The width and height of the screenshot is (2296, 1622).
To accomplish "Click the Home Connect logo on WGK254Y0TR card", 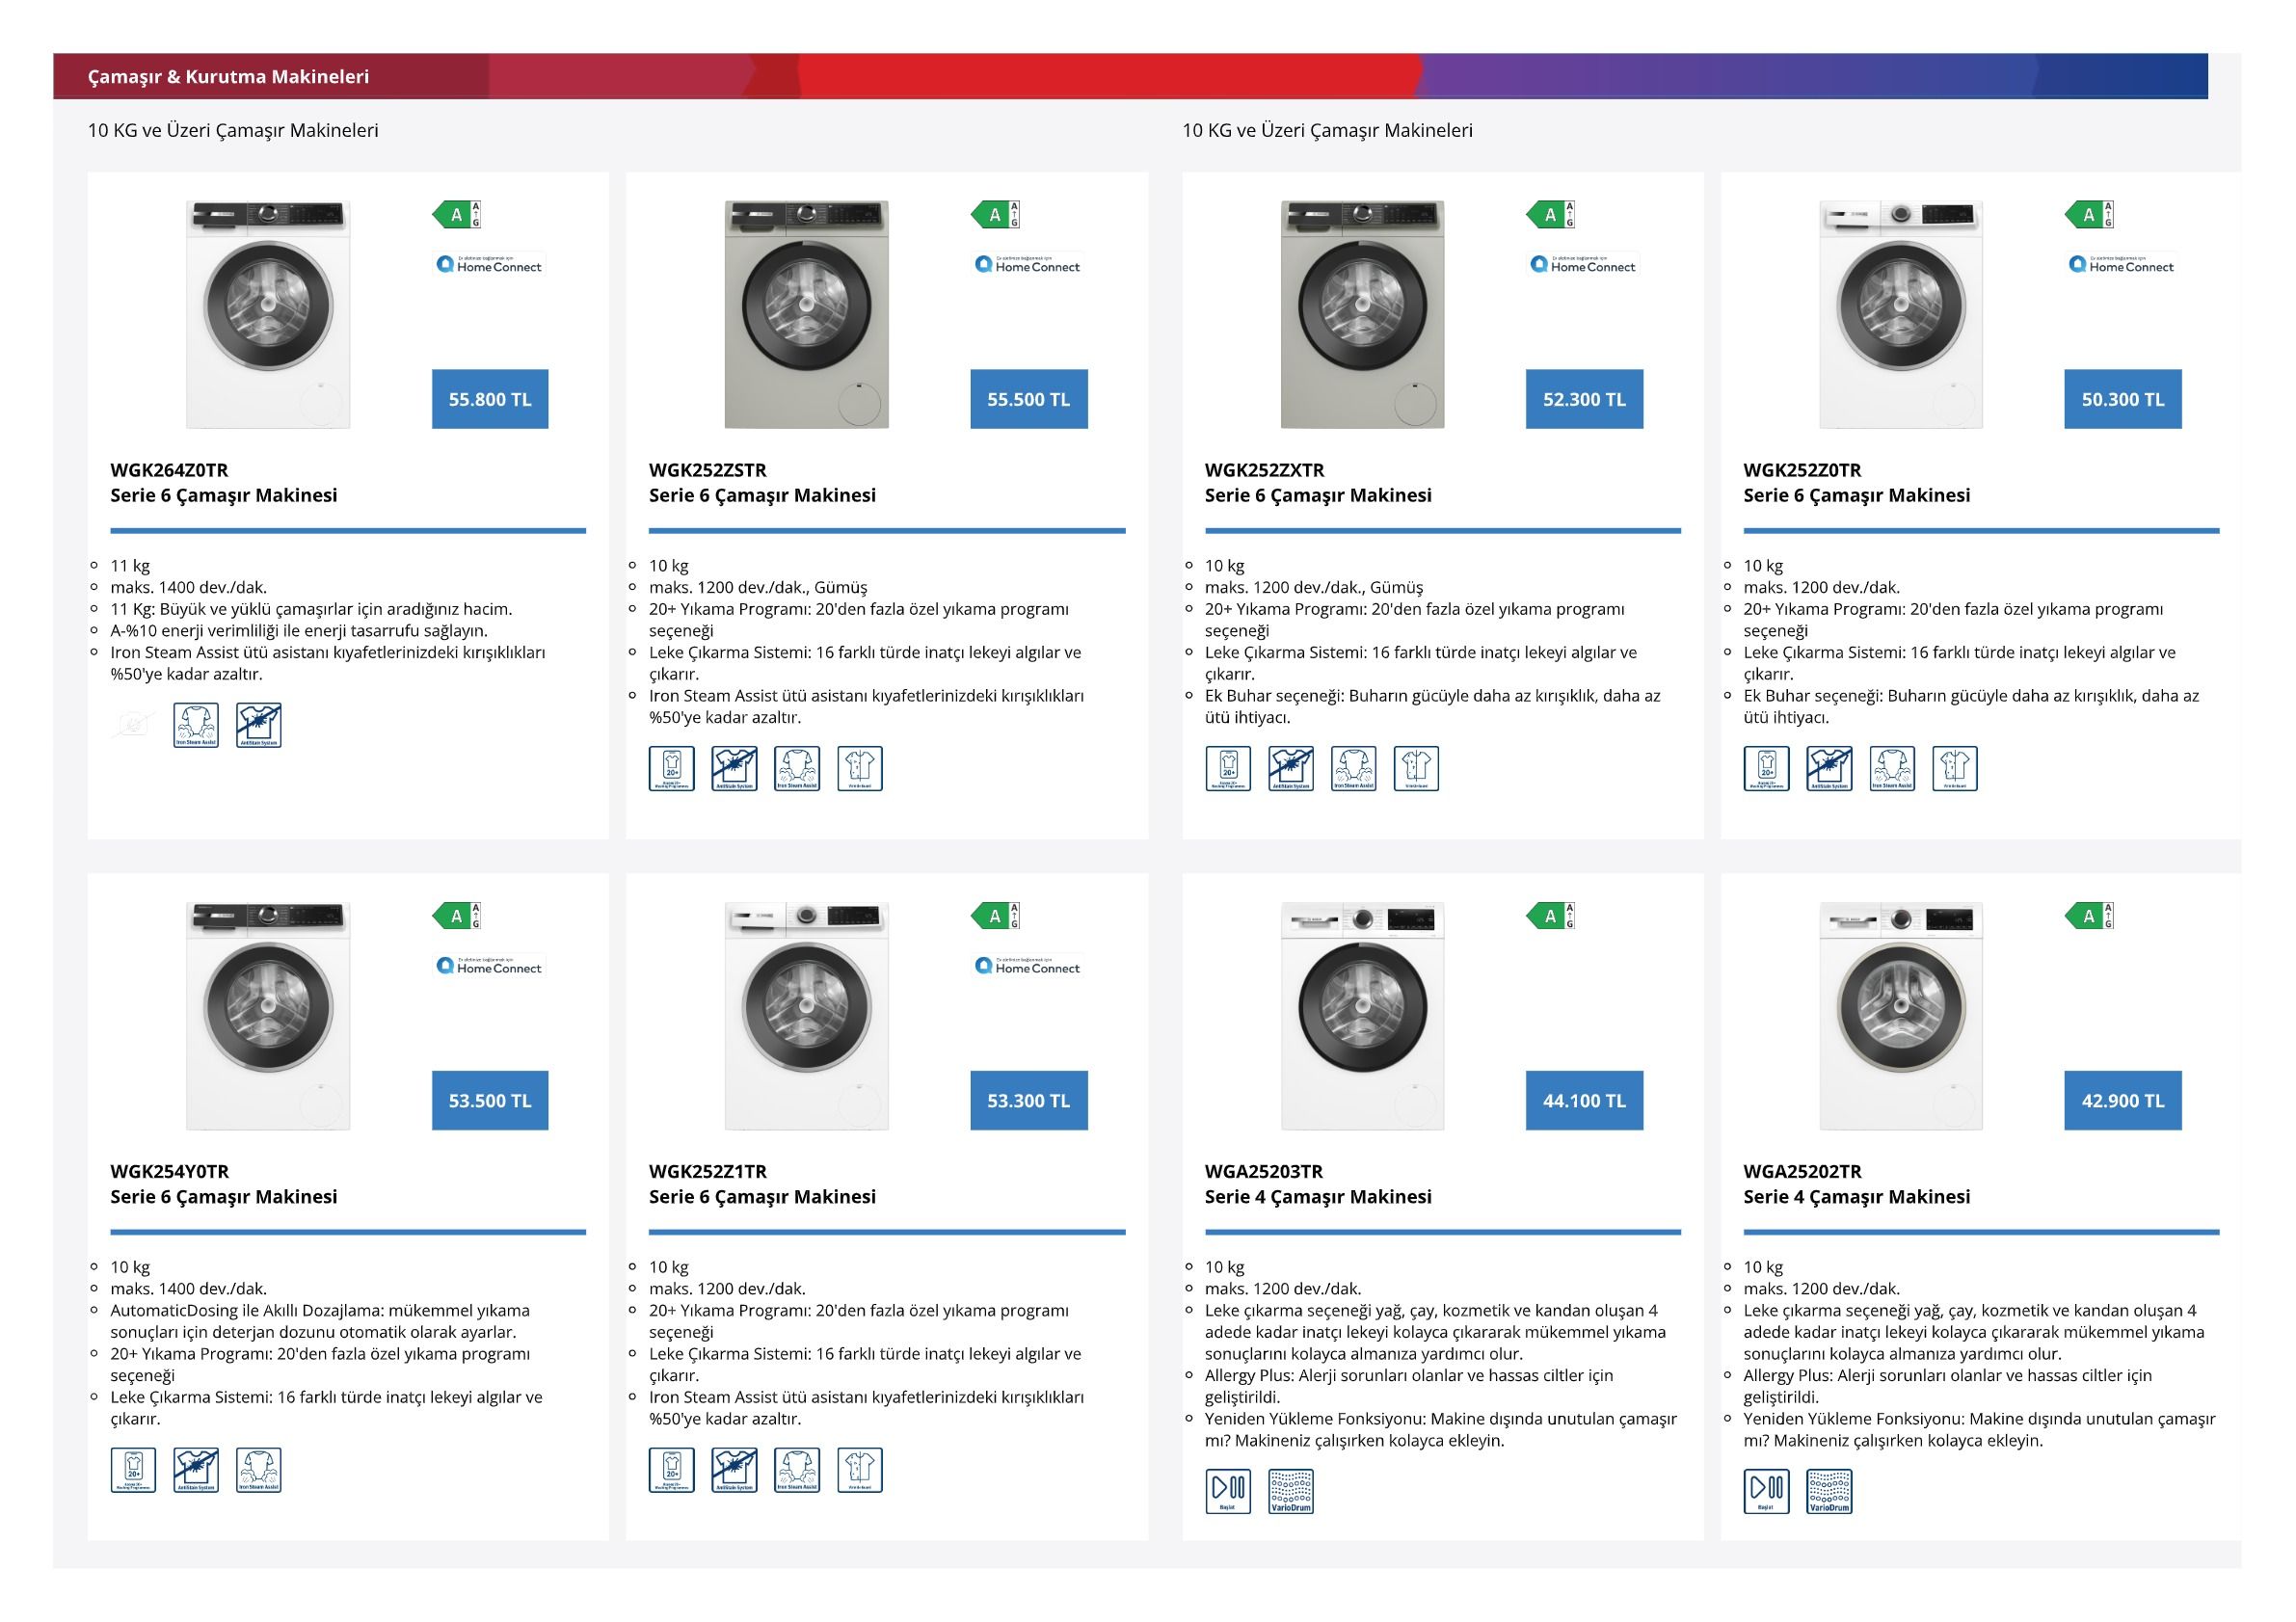I will tap(489, 965).
